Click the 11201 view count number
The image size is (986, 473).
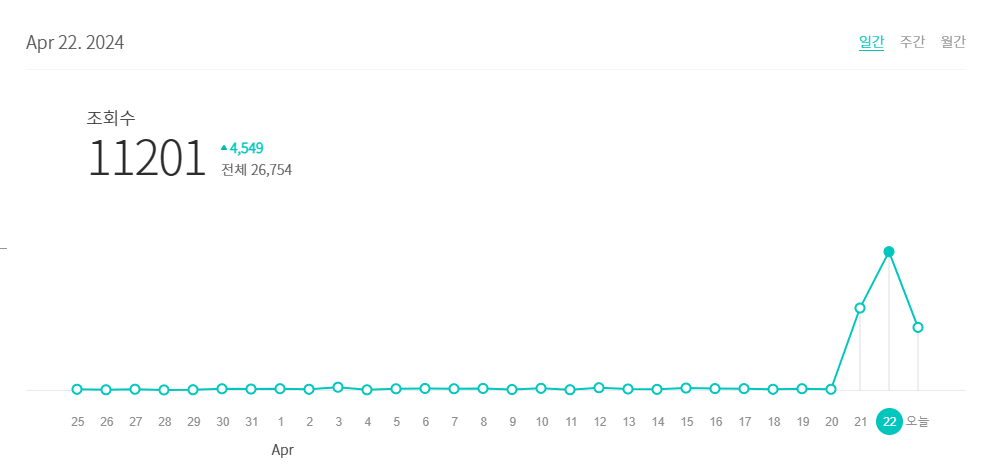point(147,157)
